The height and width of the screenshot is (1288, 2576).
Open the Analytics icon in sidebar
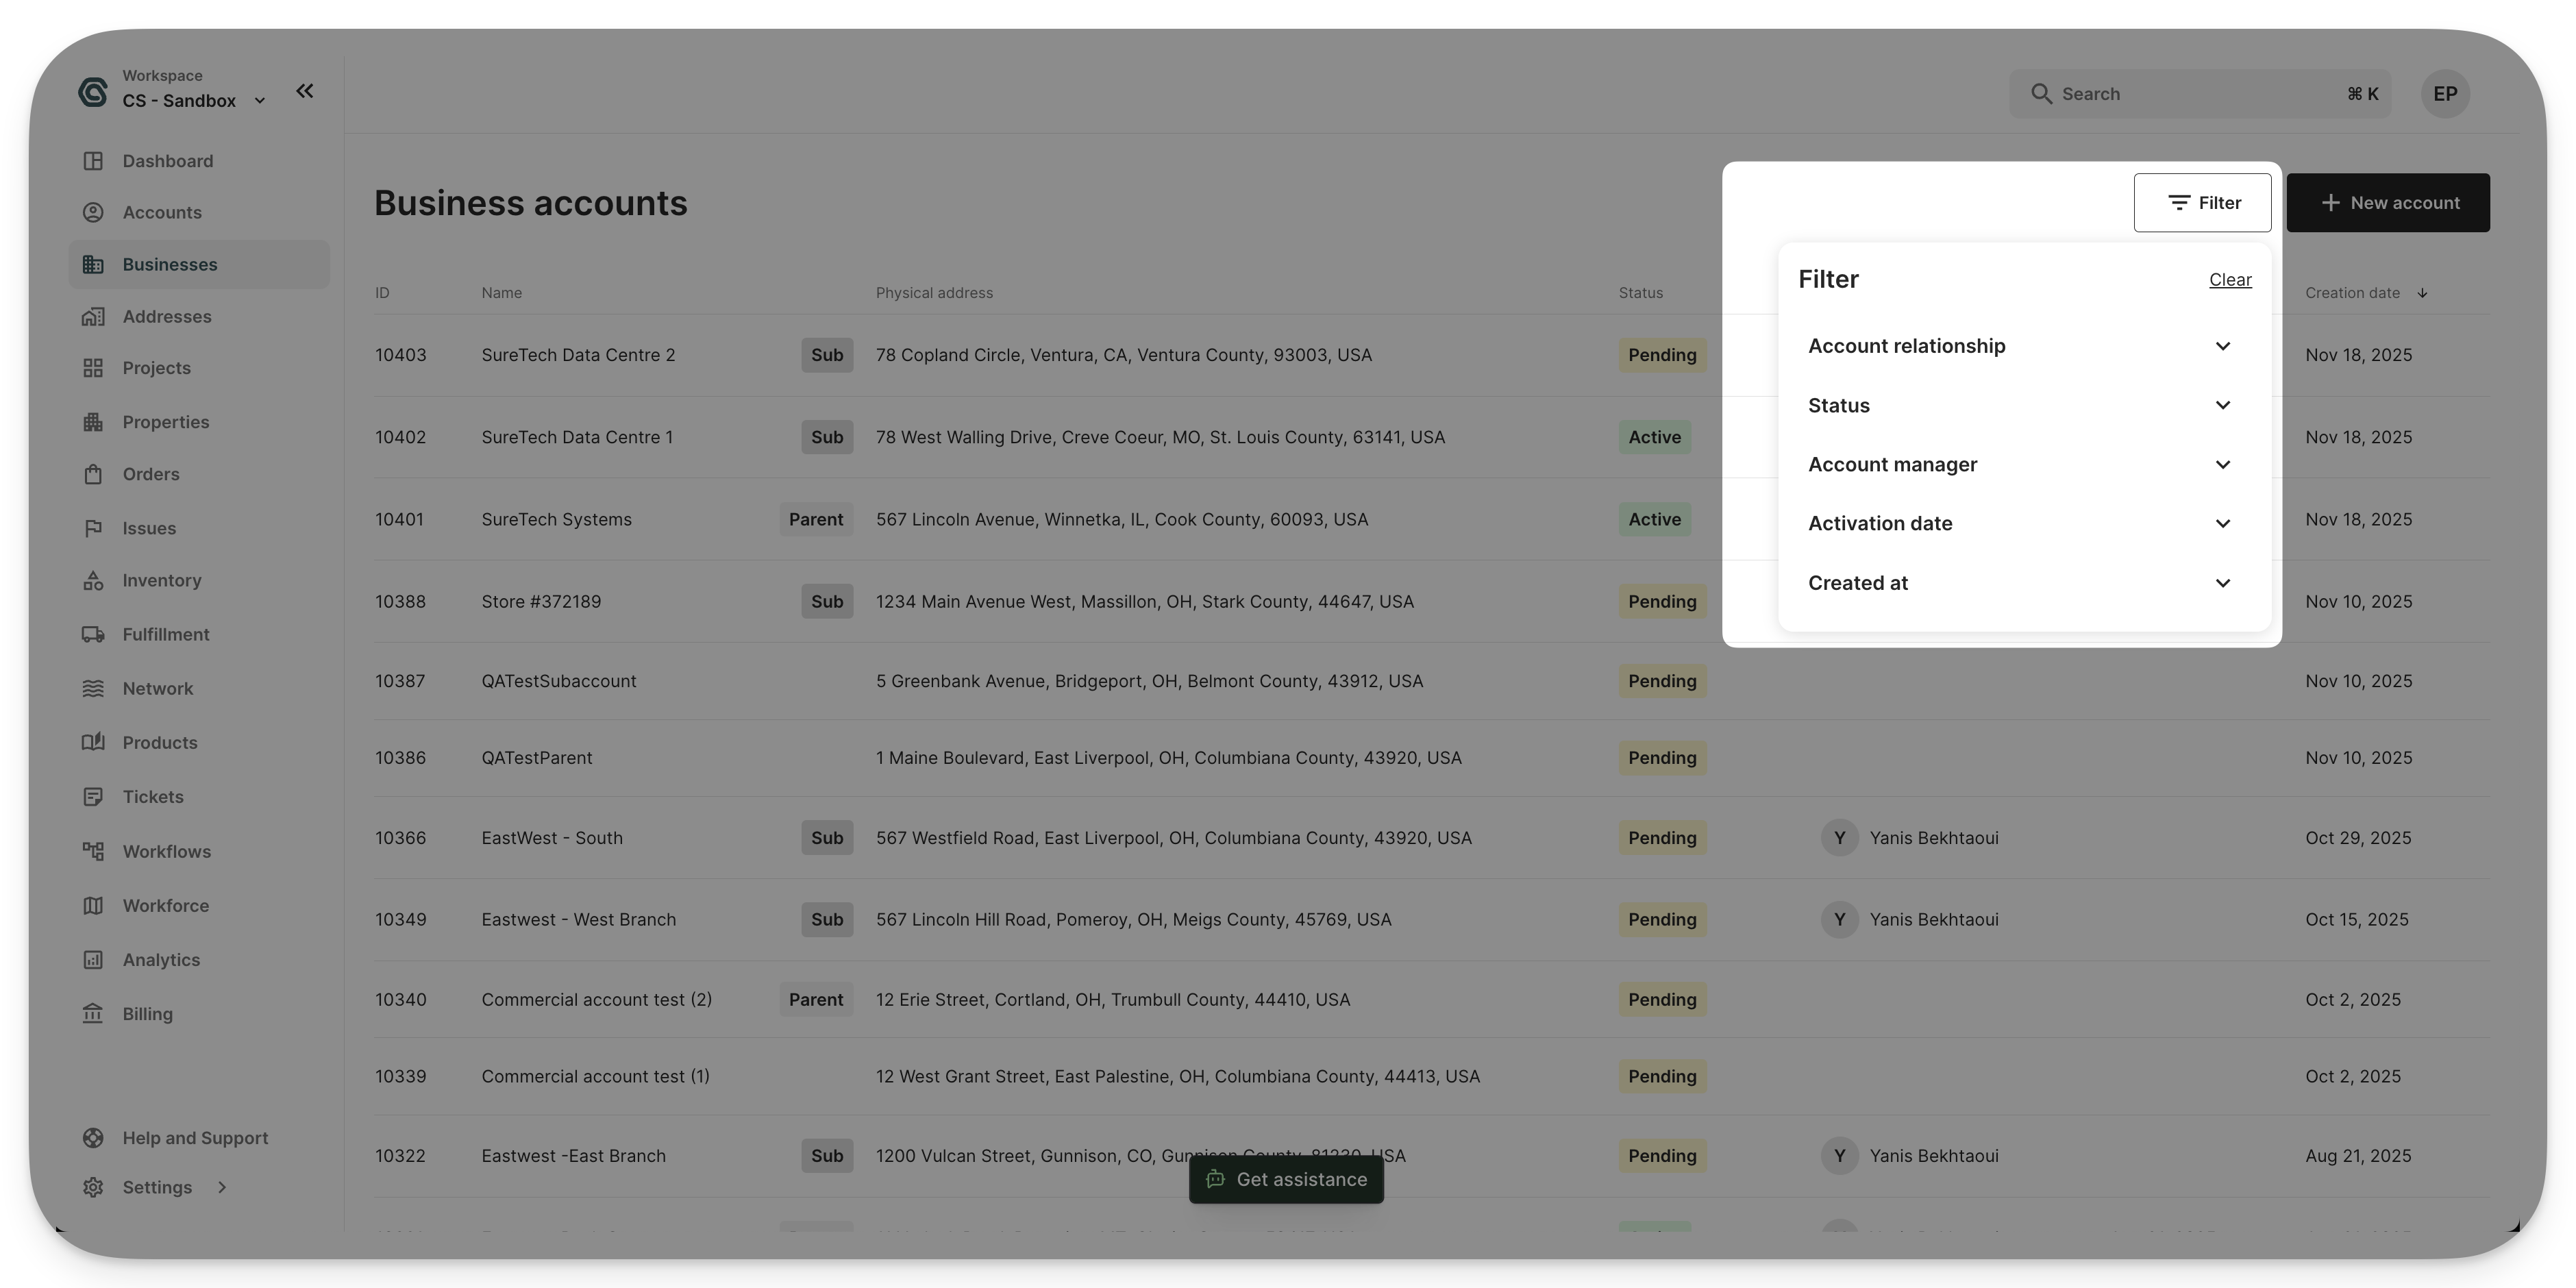93,959
